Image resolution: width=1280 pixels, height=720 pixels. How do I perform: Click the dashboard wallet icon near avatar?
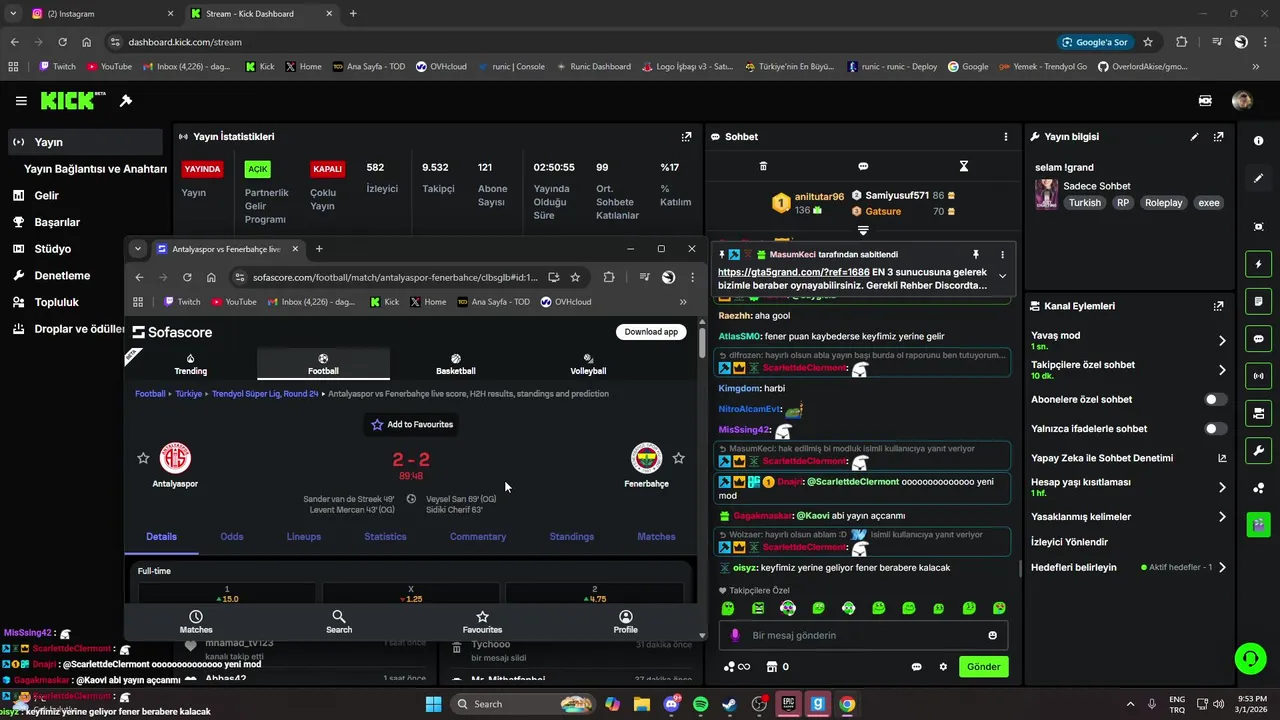pyautogui.click(x=1205, y=101)
